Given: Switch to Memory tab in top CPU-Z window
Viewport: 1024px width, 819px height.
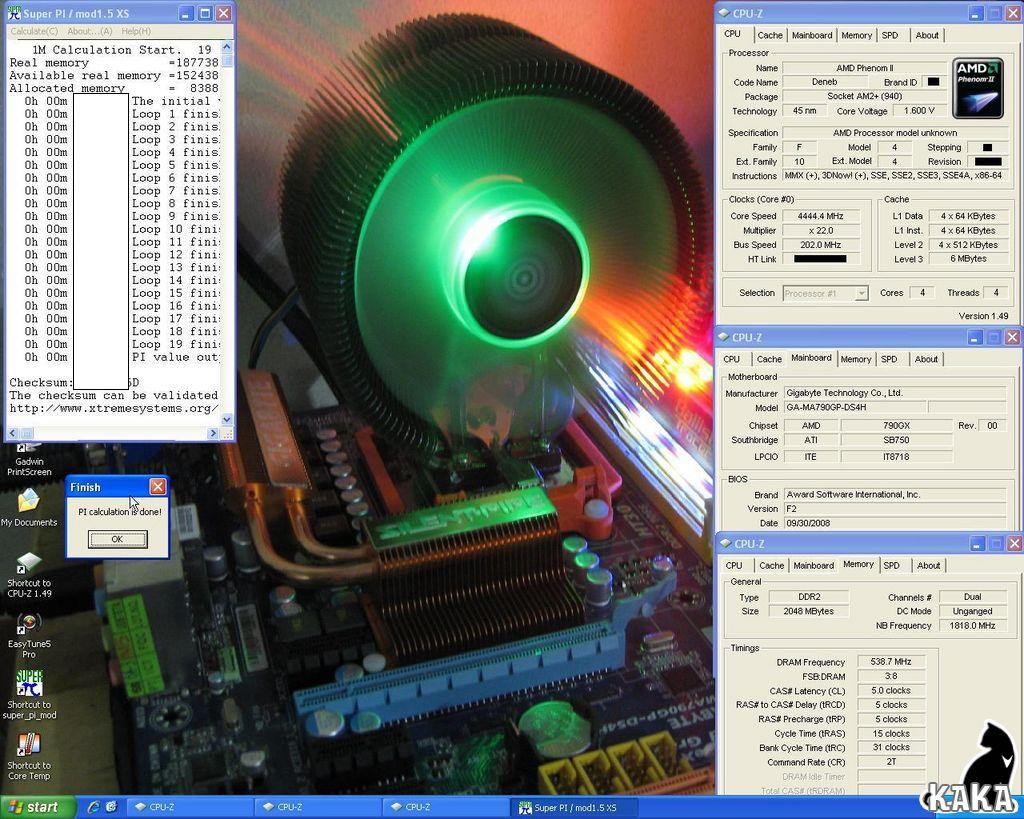Looking at the screenshot, I should (856, 35).
